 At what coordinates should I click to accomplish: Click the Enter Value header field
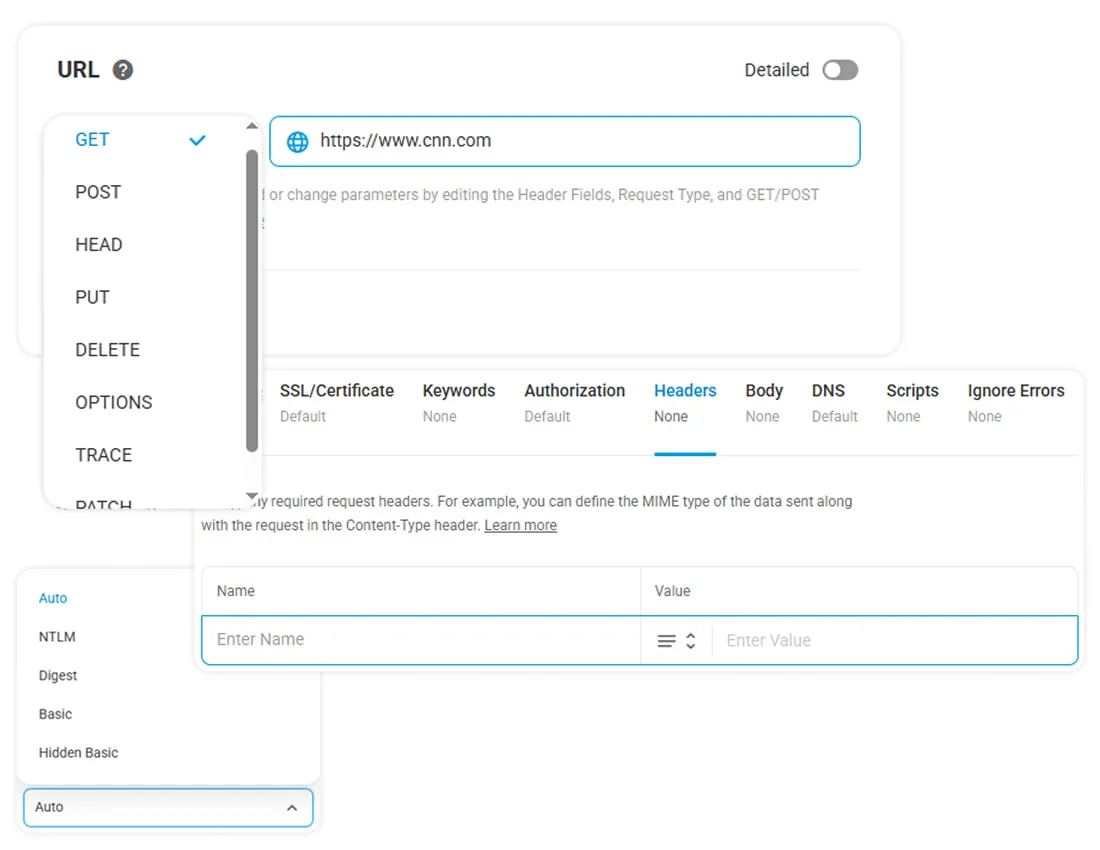click(890, 640)
